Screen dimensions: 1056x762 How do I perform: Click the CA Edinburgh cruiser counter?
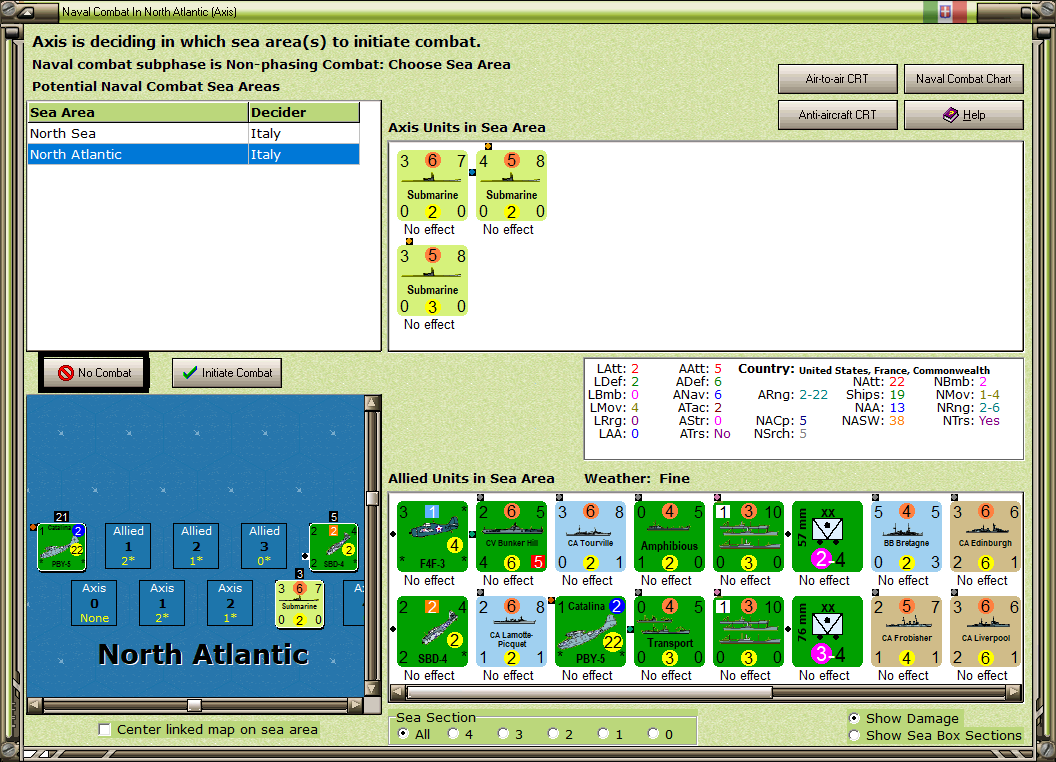985,536
